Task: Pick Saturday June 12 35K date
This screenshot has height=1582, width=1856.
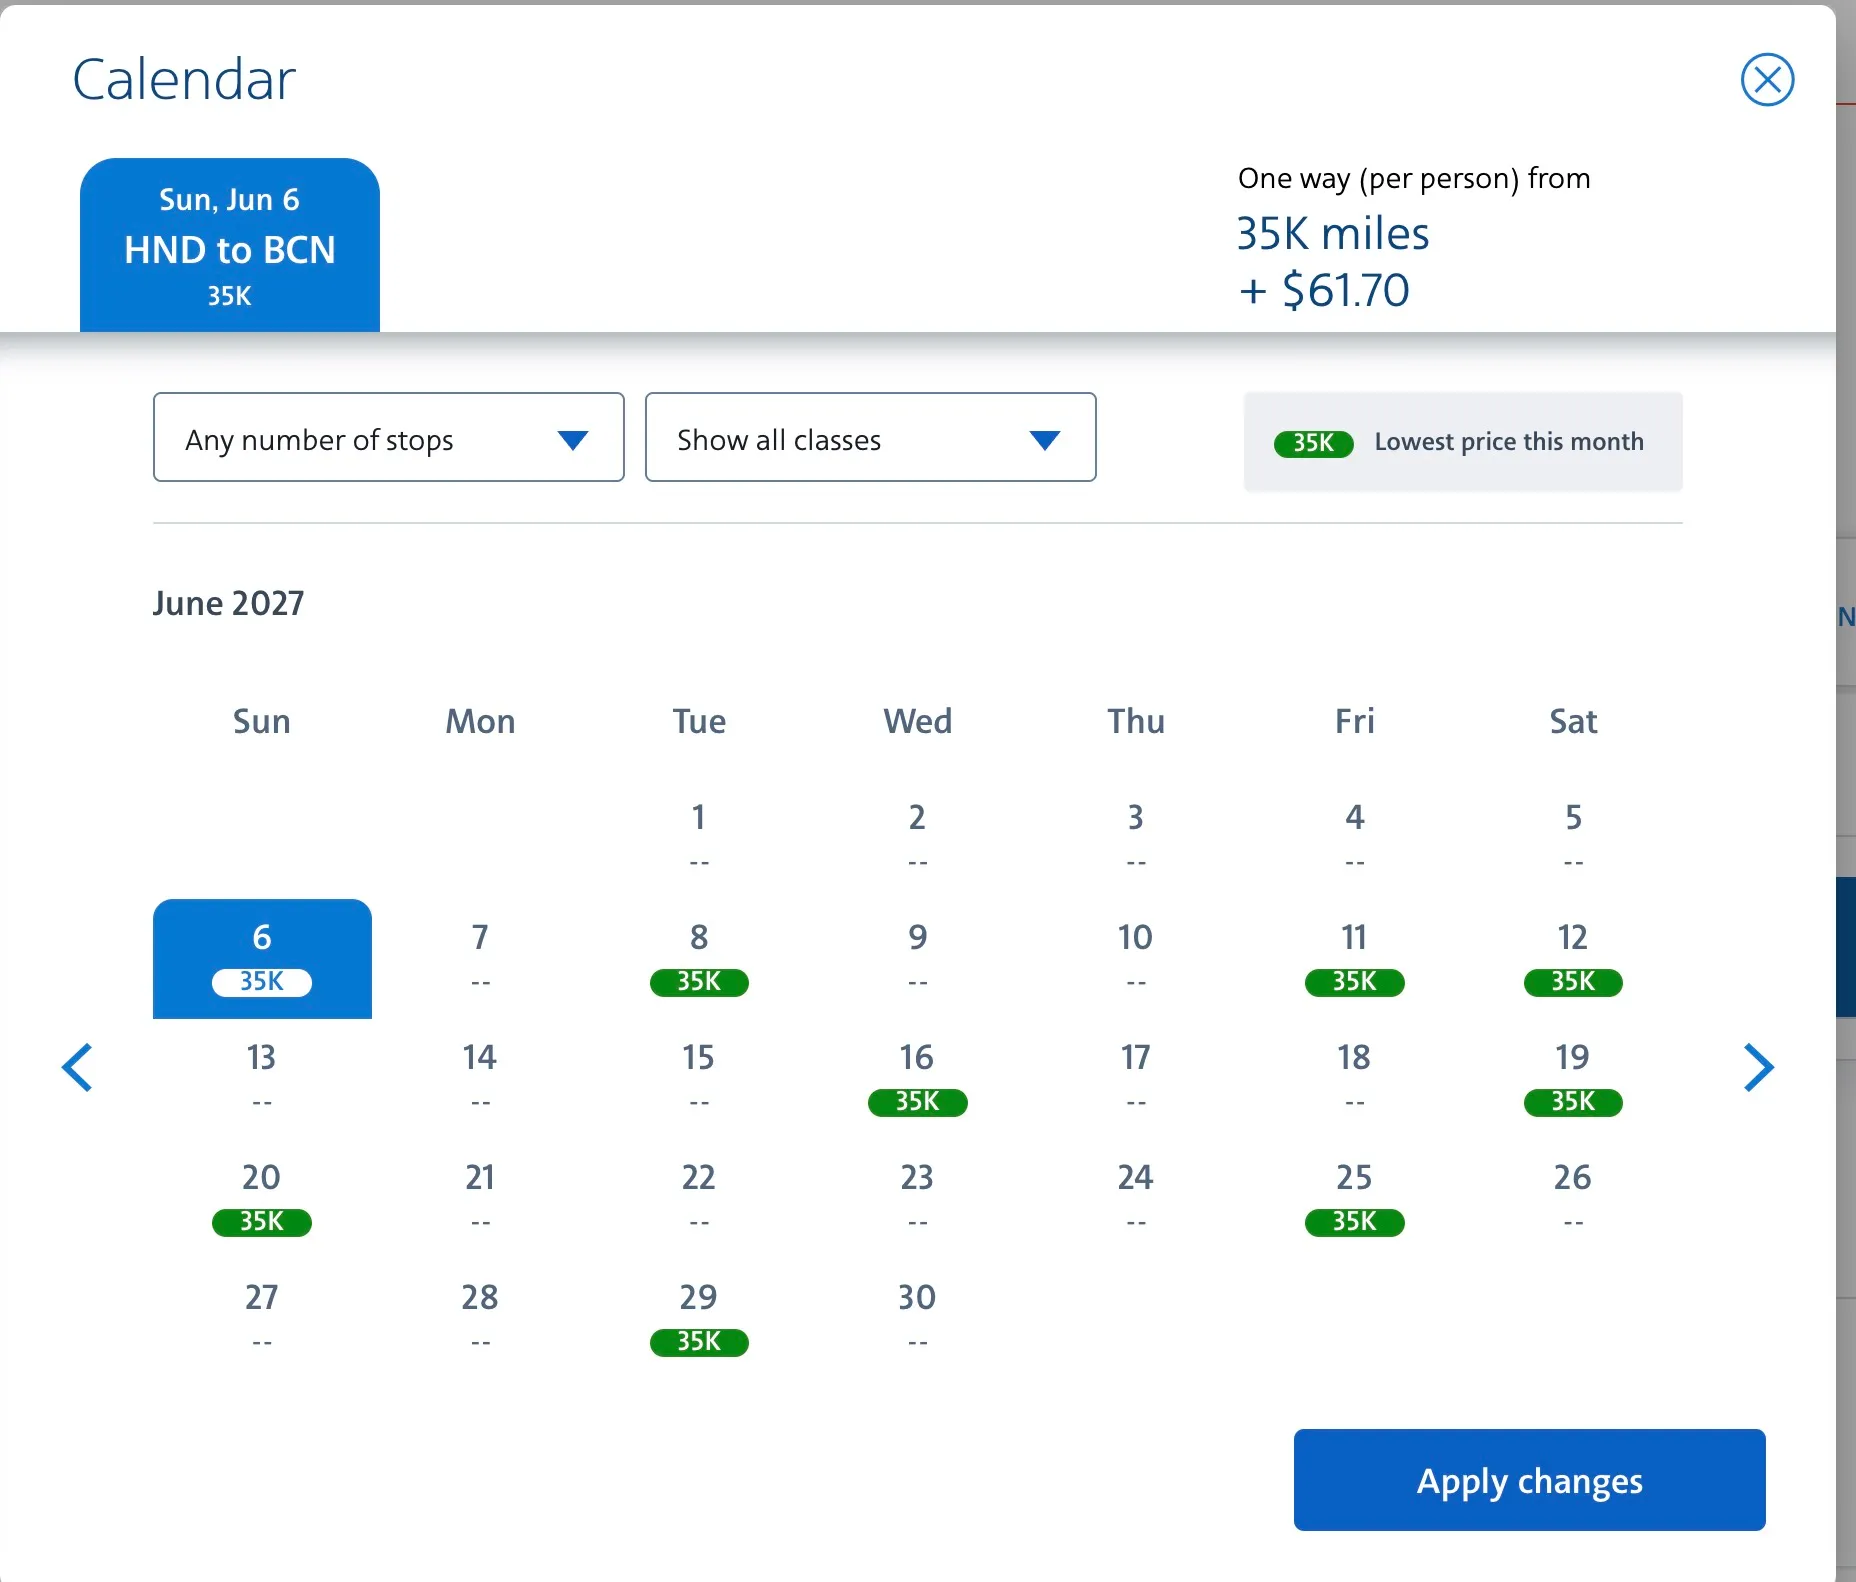Action: (1573, 959)
